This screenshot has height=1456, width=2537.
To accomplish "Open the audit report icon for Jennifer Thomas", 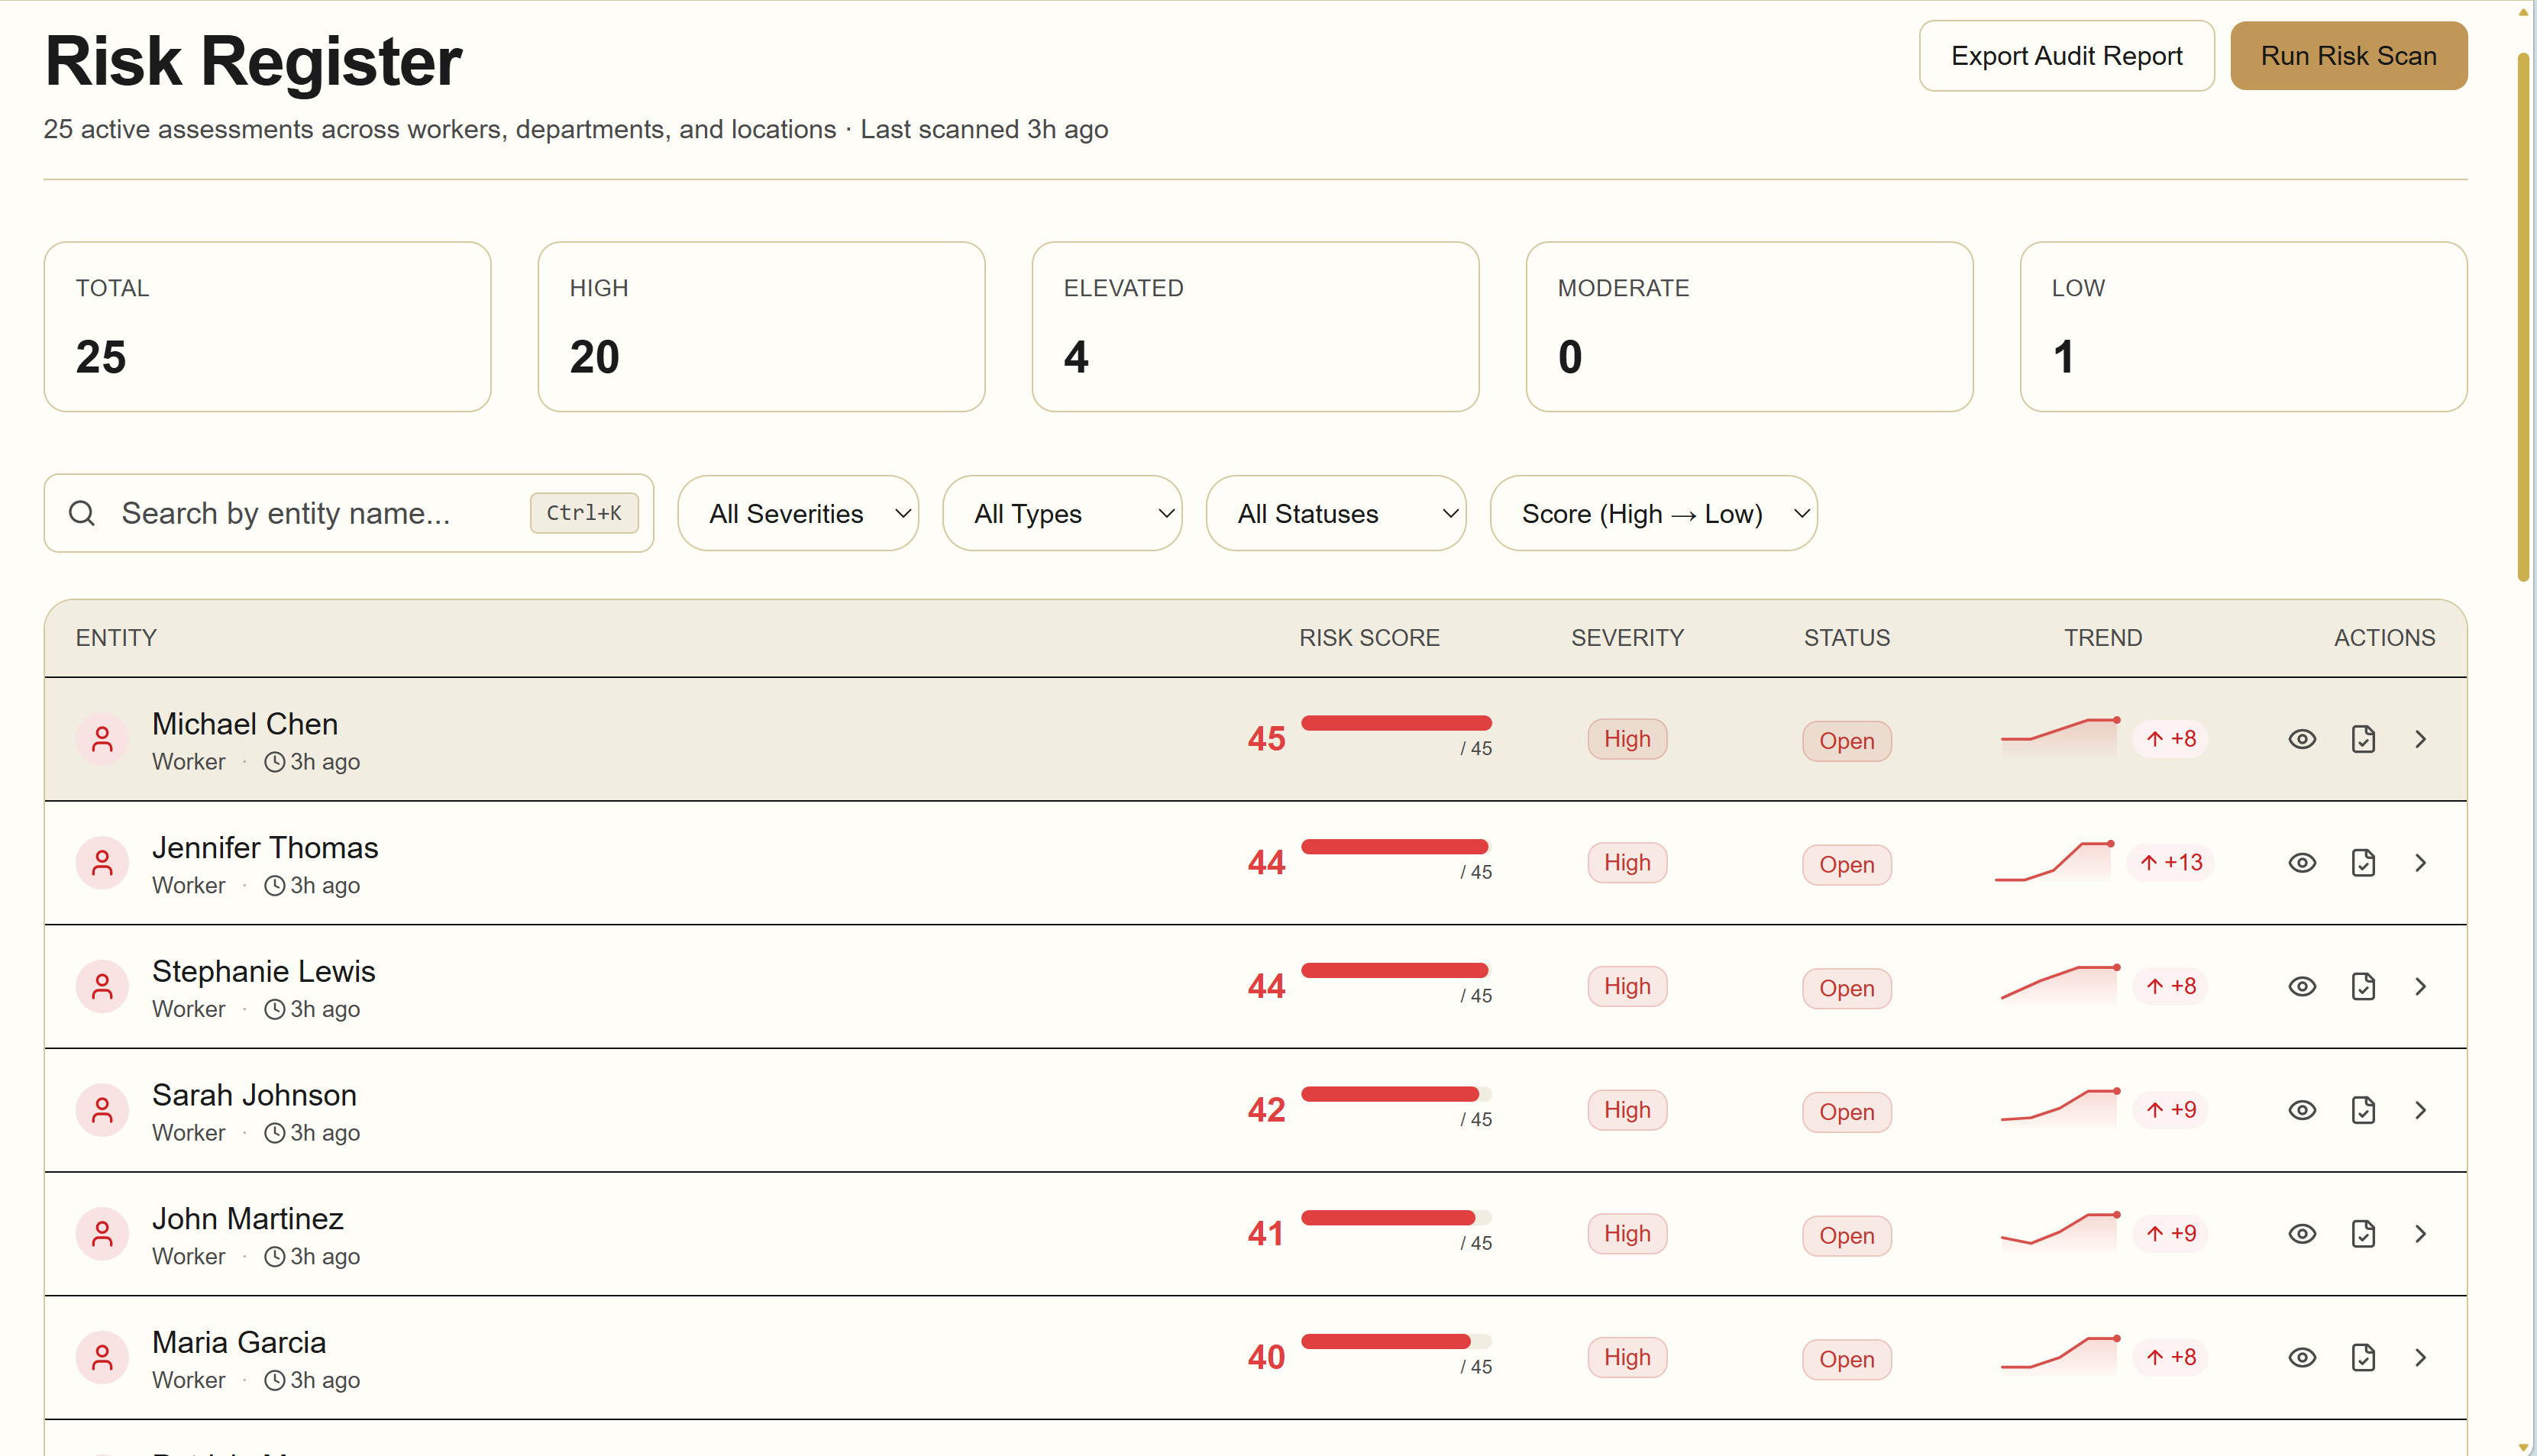I will [2364, 862].
